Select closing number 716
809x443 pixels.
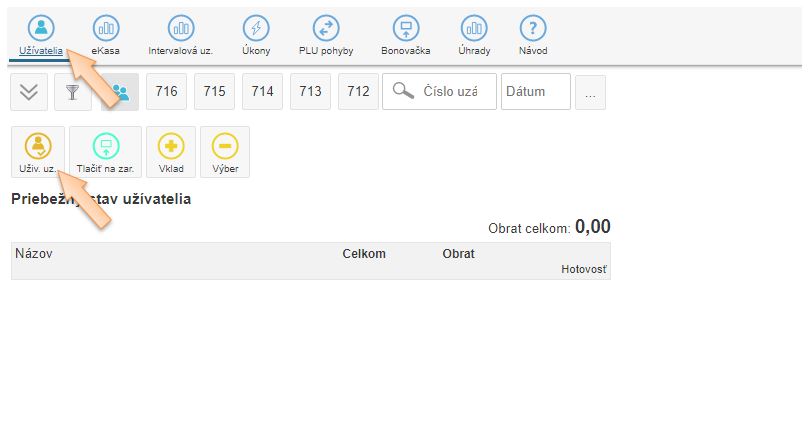click(x=166, y=92)
